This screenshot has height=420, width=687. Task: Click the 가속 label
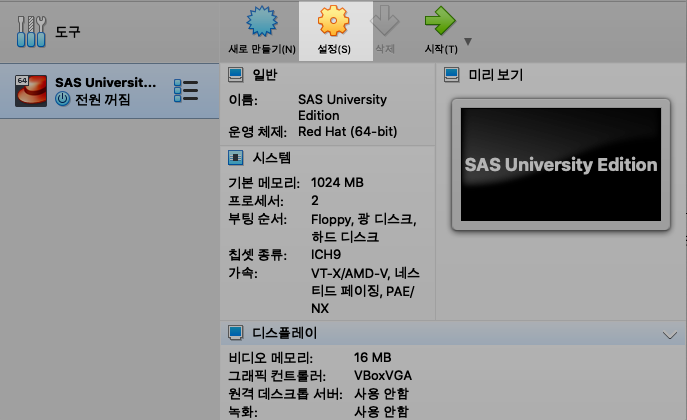(243, 273)
